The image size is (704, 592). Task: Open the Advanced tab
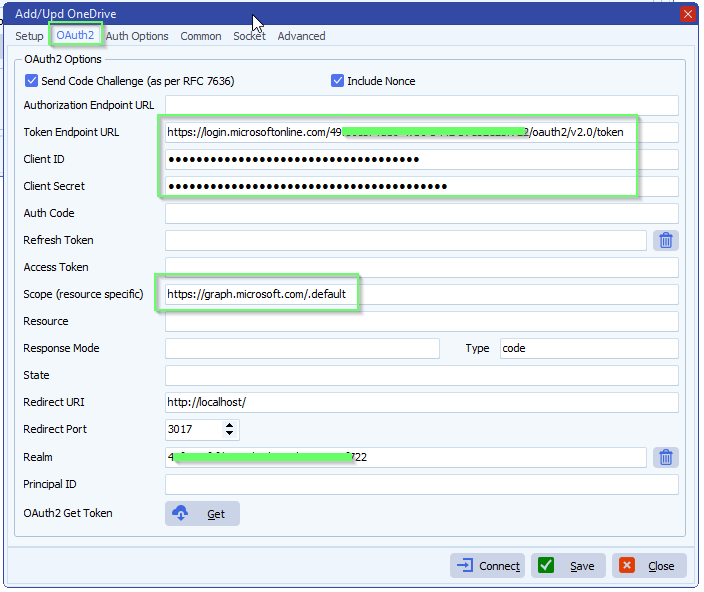click(301, 36)
